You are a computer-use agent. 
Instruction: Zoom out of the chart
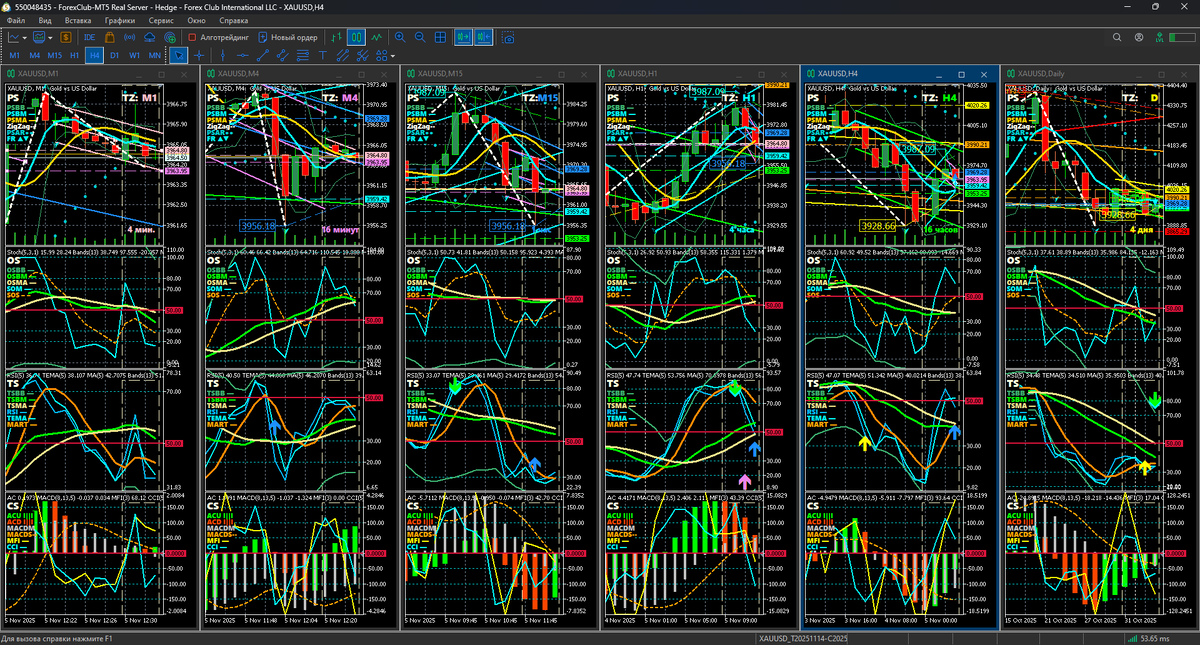420,37
